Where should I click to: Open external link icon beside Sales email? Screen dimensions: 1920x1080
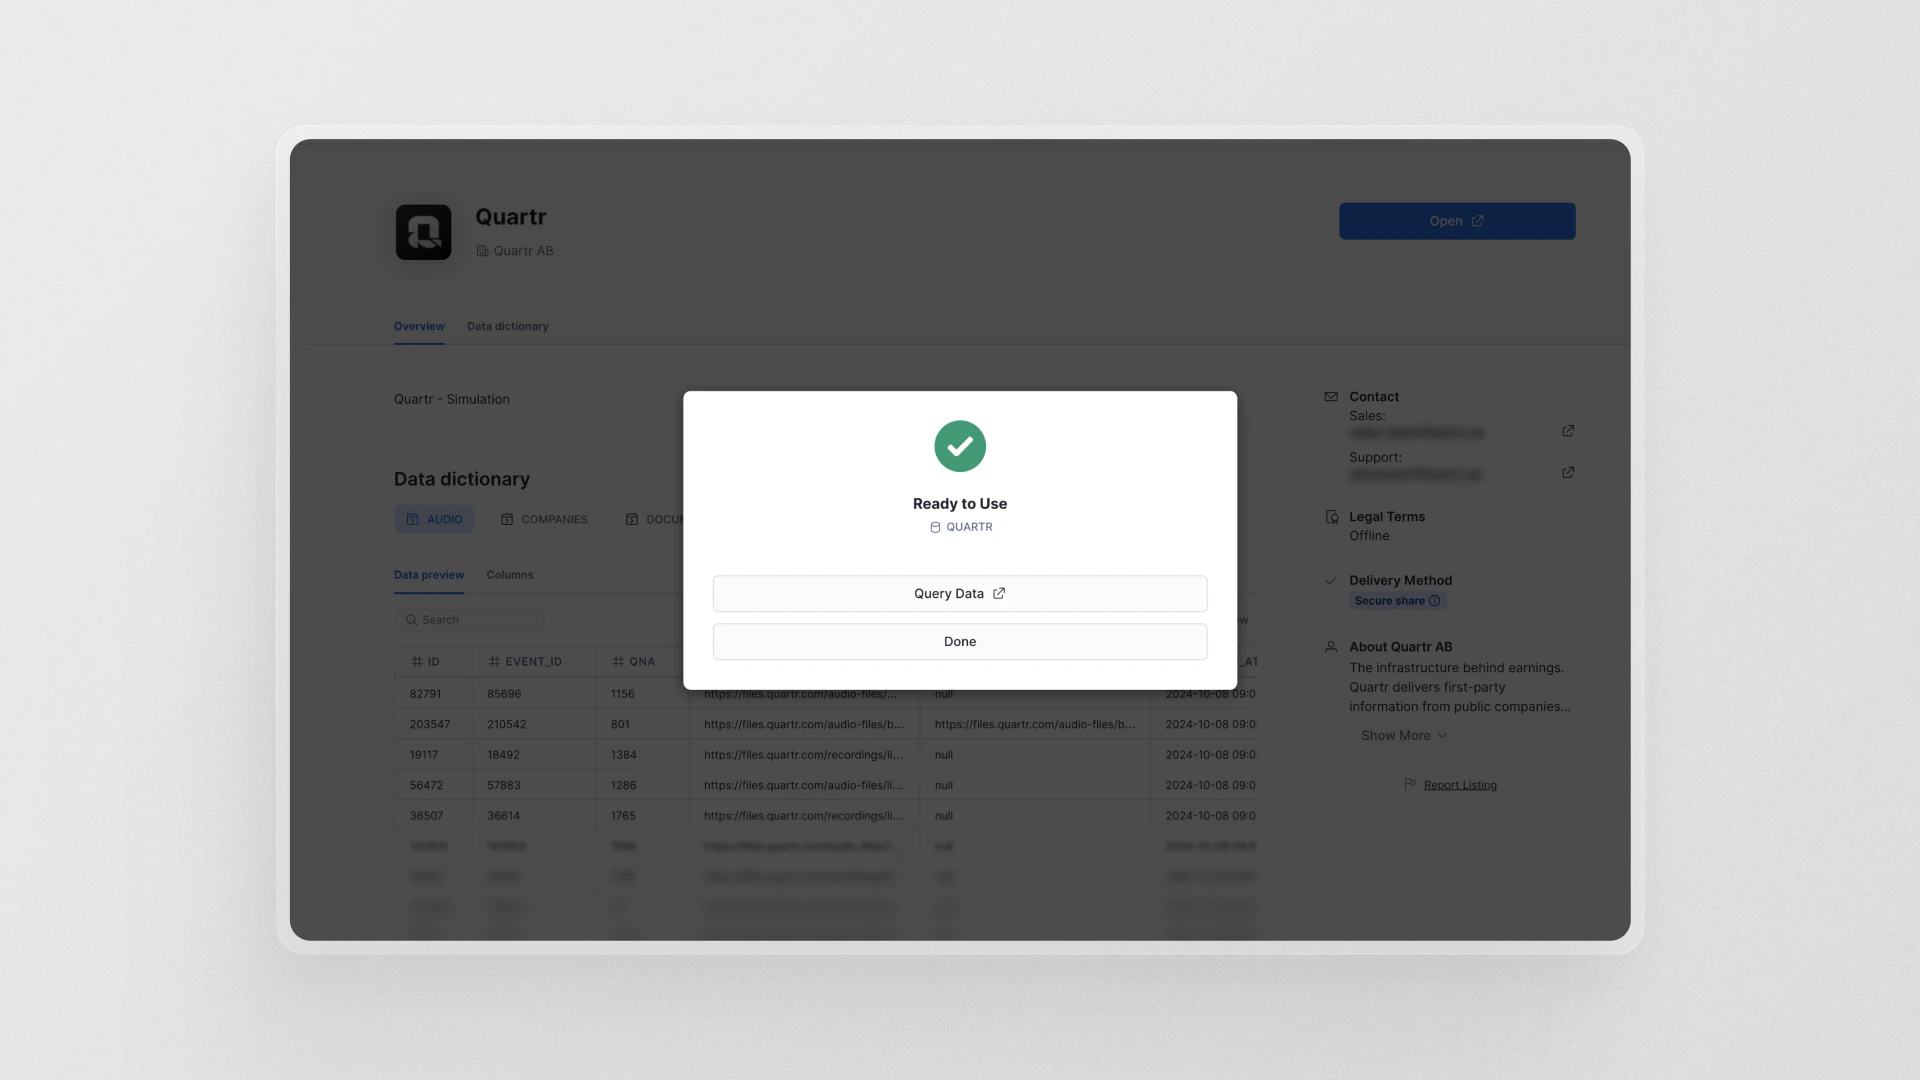1568,431
